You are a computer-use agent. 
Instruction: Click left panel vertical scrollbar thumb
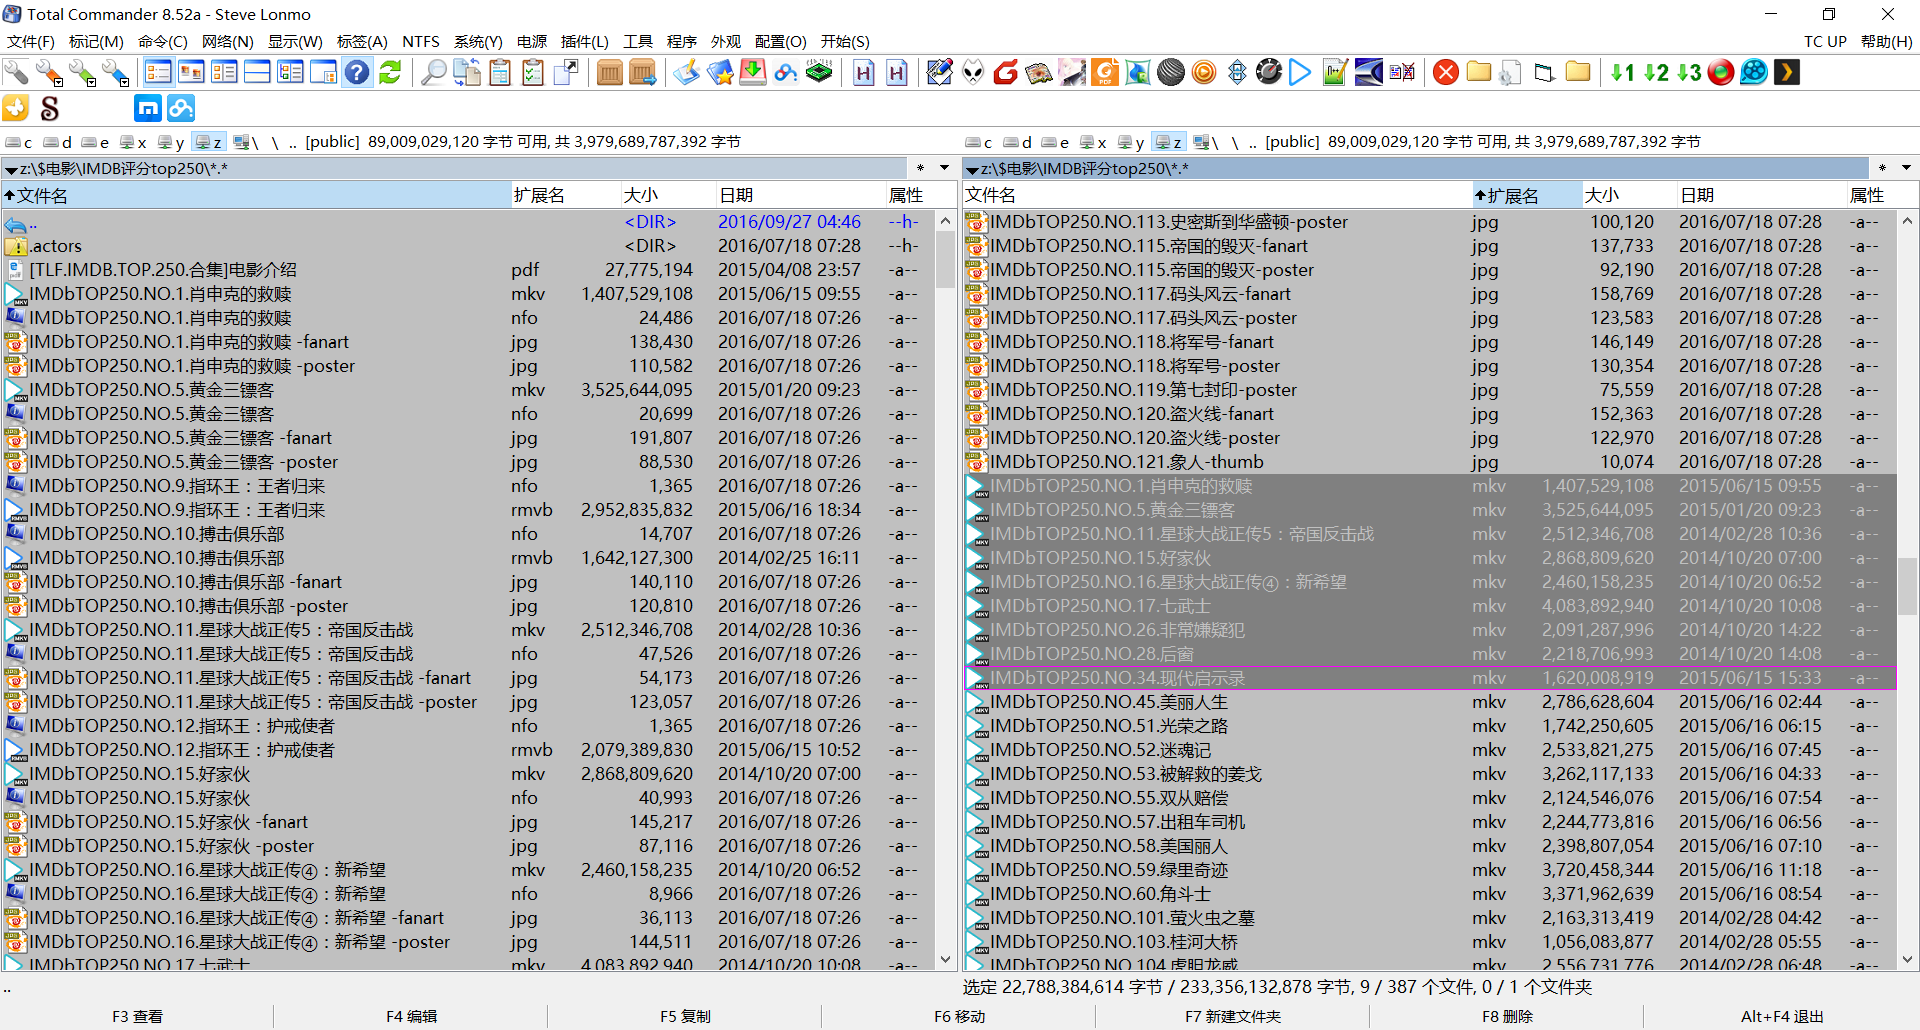tap(945, 260)
